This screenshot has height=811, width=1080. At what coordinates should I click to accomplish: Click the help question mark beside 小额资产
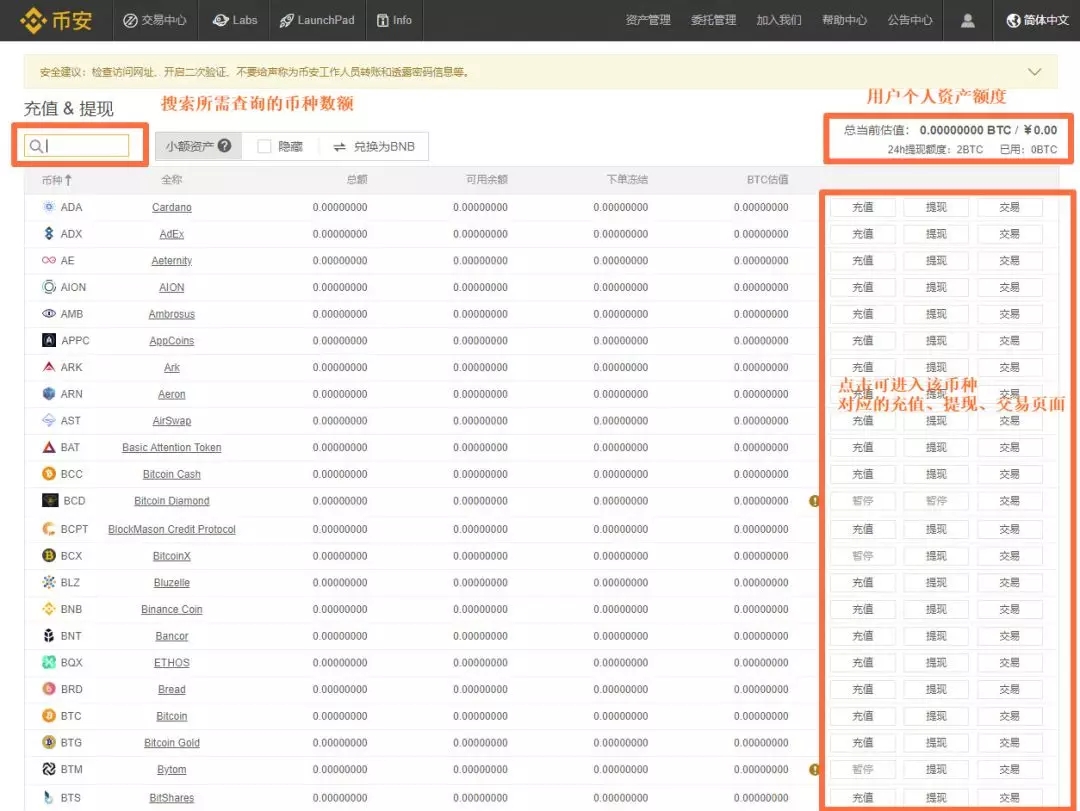click(x=225, y=145)
